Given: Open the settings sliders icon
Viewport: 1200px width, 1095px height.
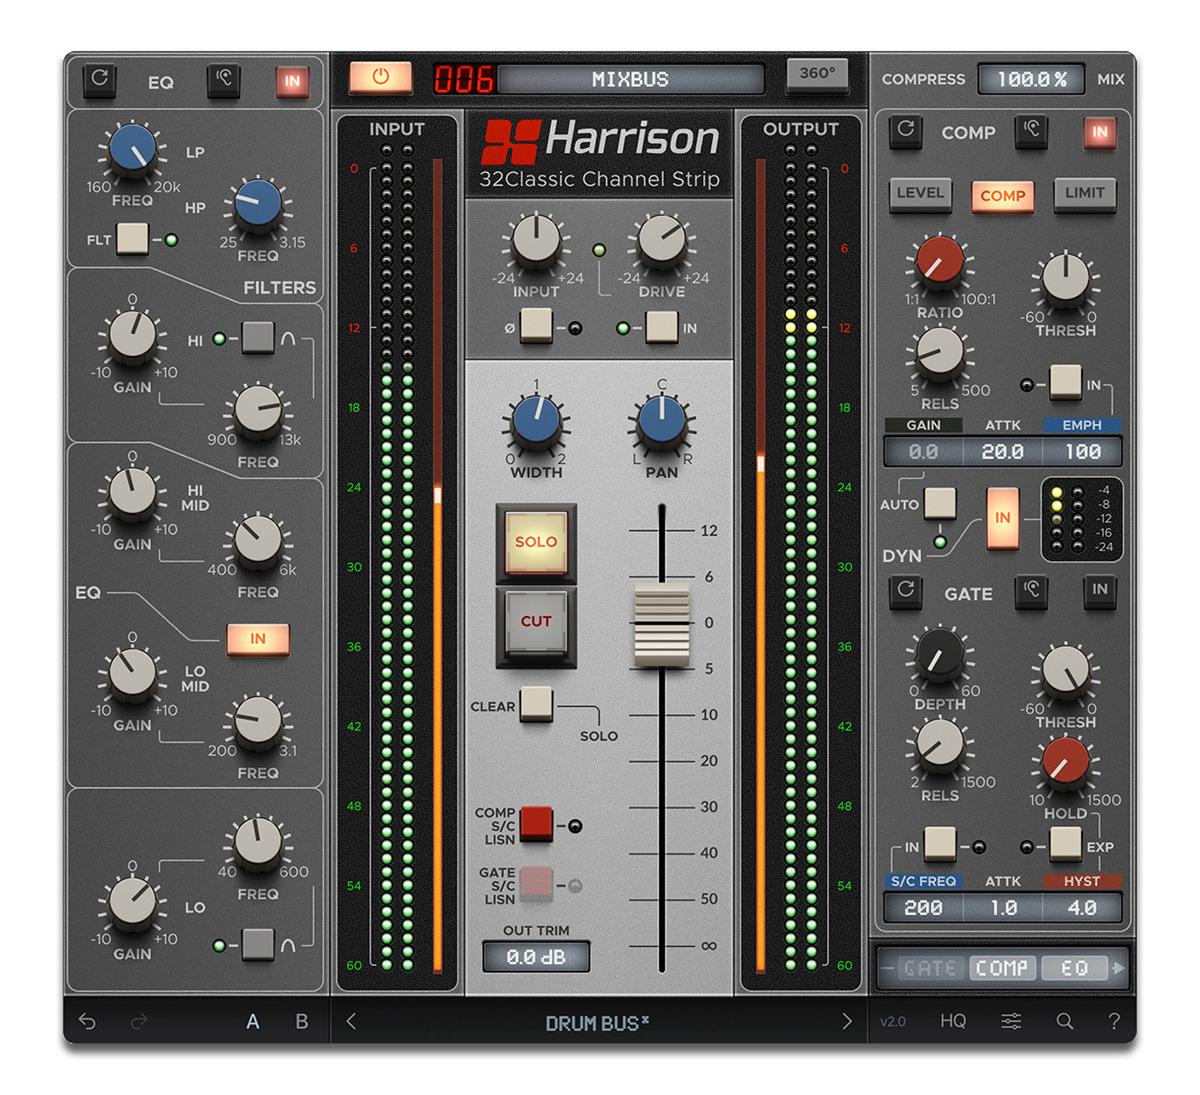Looking at the screenshot, I should 1012,1021.
